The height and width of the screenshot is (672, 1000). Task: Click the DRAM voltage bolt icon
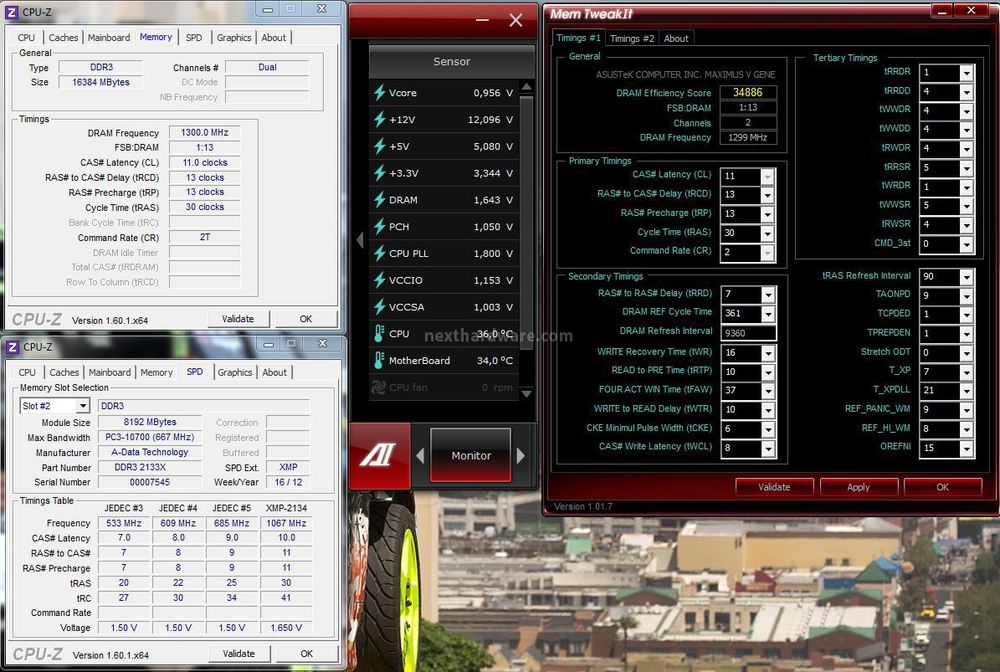coord(379,200)
